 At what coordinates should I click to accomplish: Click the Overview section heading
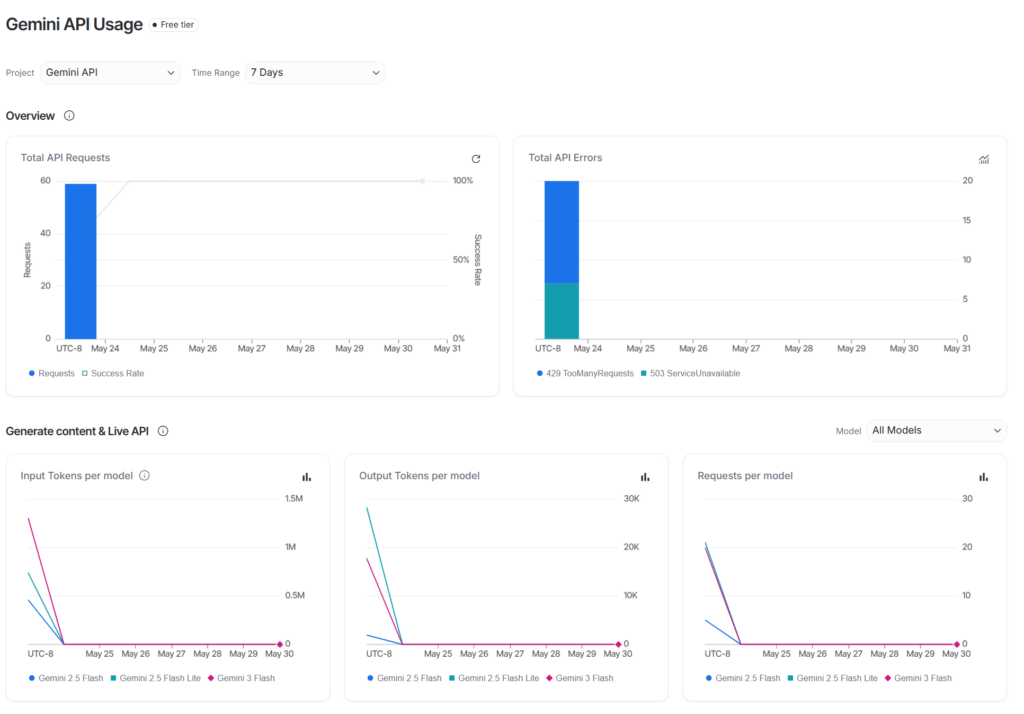point(30,116)
